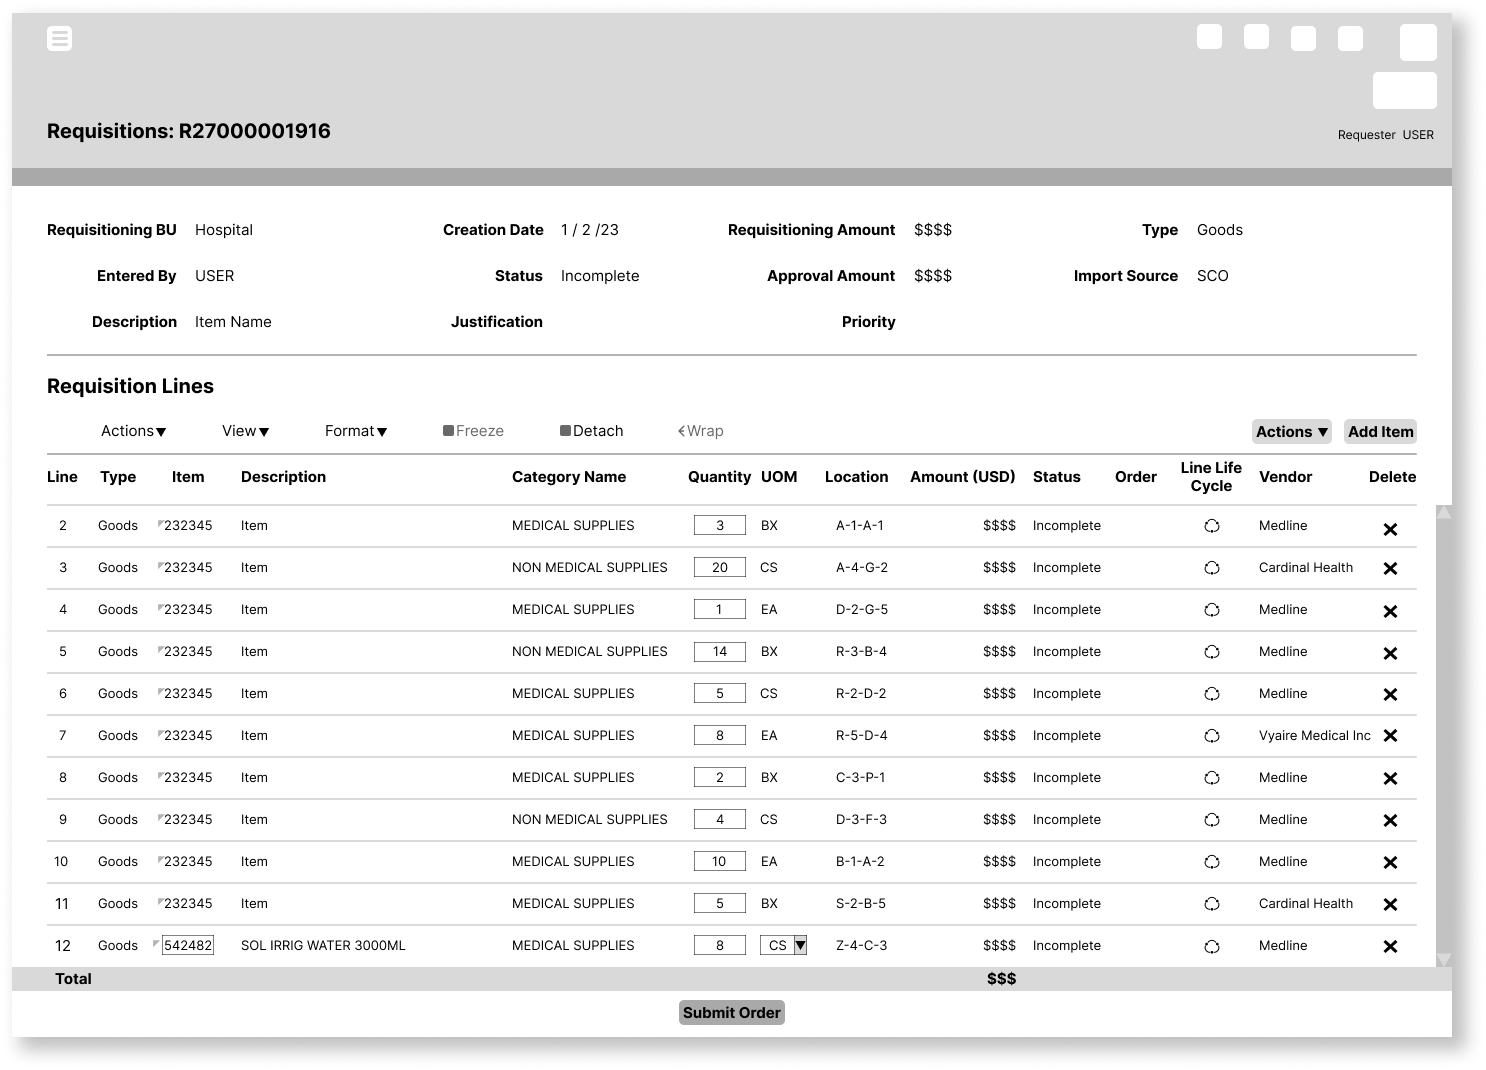Edit quantity field on line 12
Screen dimensions: 1486x1070
[720, 945]
